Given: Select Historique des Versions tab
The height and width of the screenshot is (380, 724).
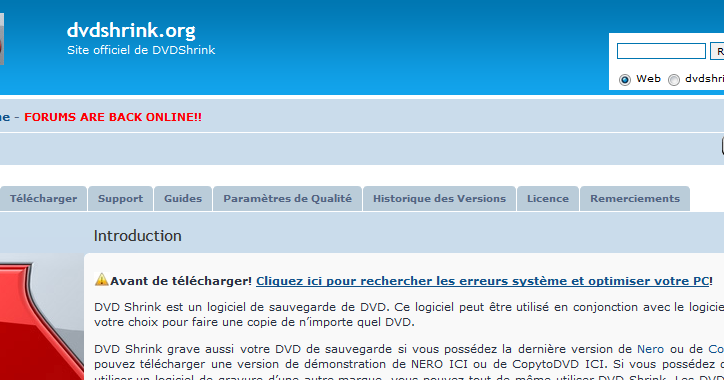Looking at the screenshot, I should (439, 199).
